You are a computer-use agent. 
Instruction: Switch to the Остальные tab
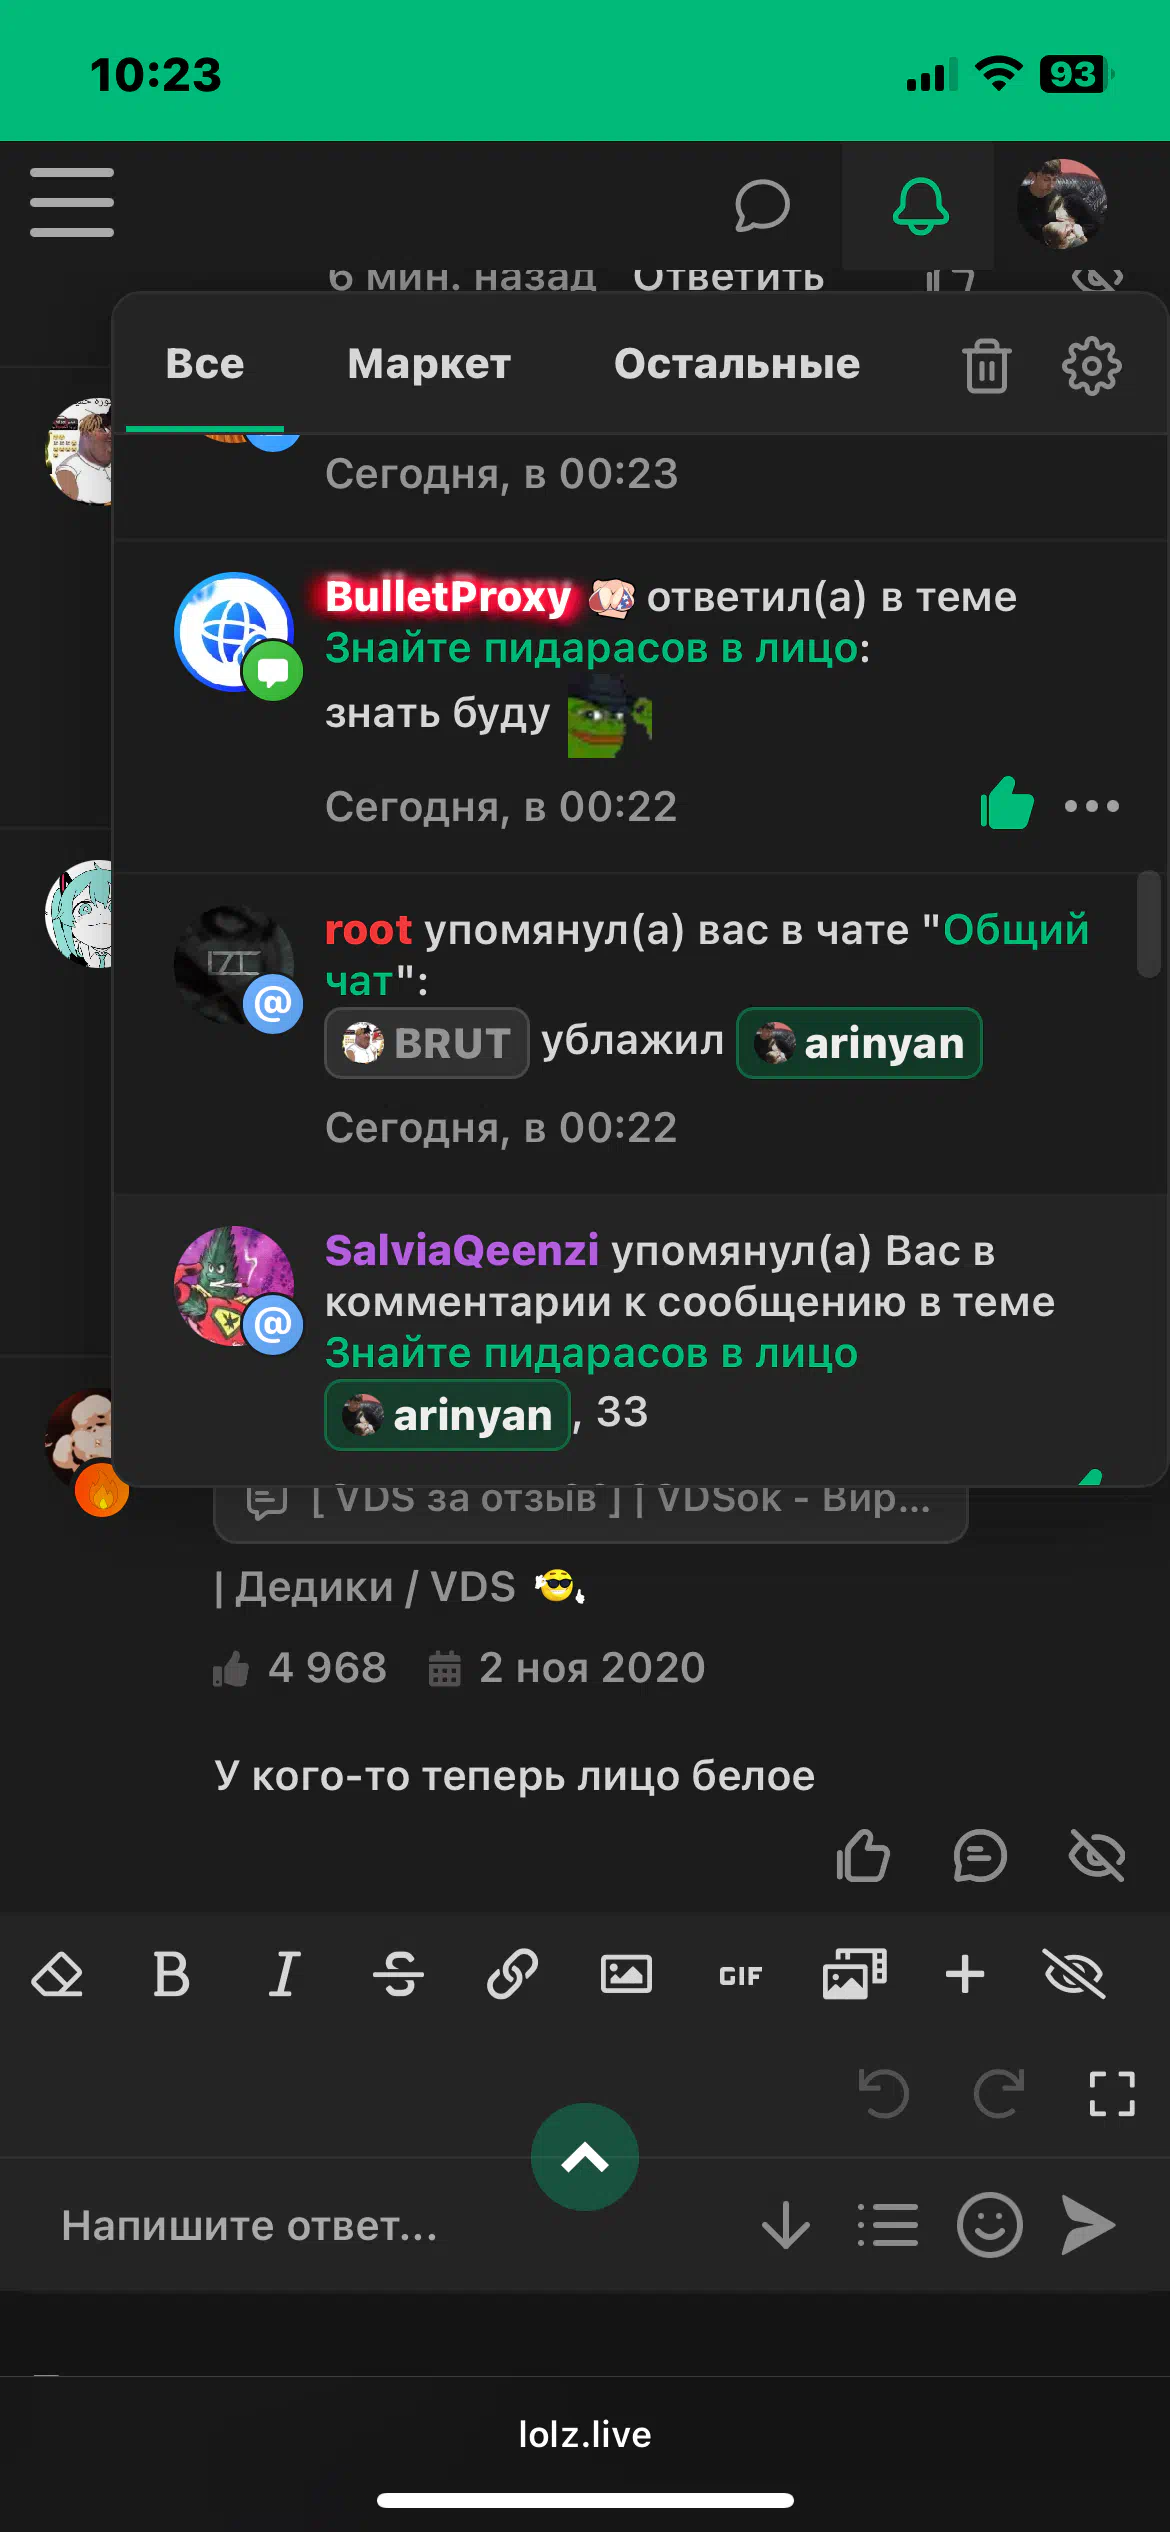tap(737, 364)
